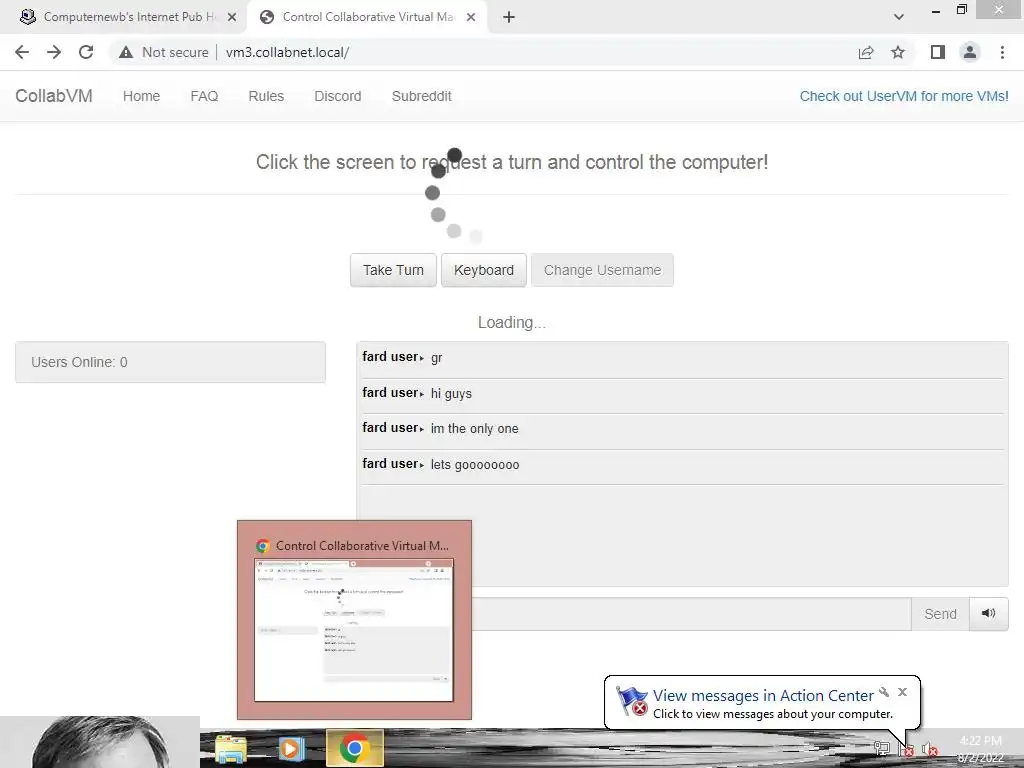Open the on-screen Keyboard button
Image resolution: width=1024 pixels, height=768 pixels.
(x=484, y=270)
